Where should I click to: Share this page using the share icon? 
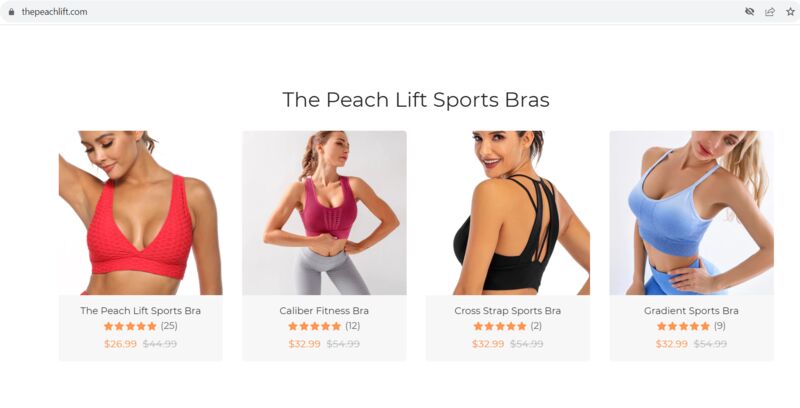[770, 12]
